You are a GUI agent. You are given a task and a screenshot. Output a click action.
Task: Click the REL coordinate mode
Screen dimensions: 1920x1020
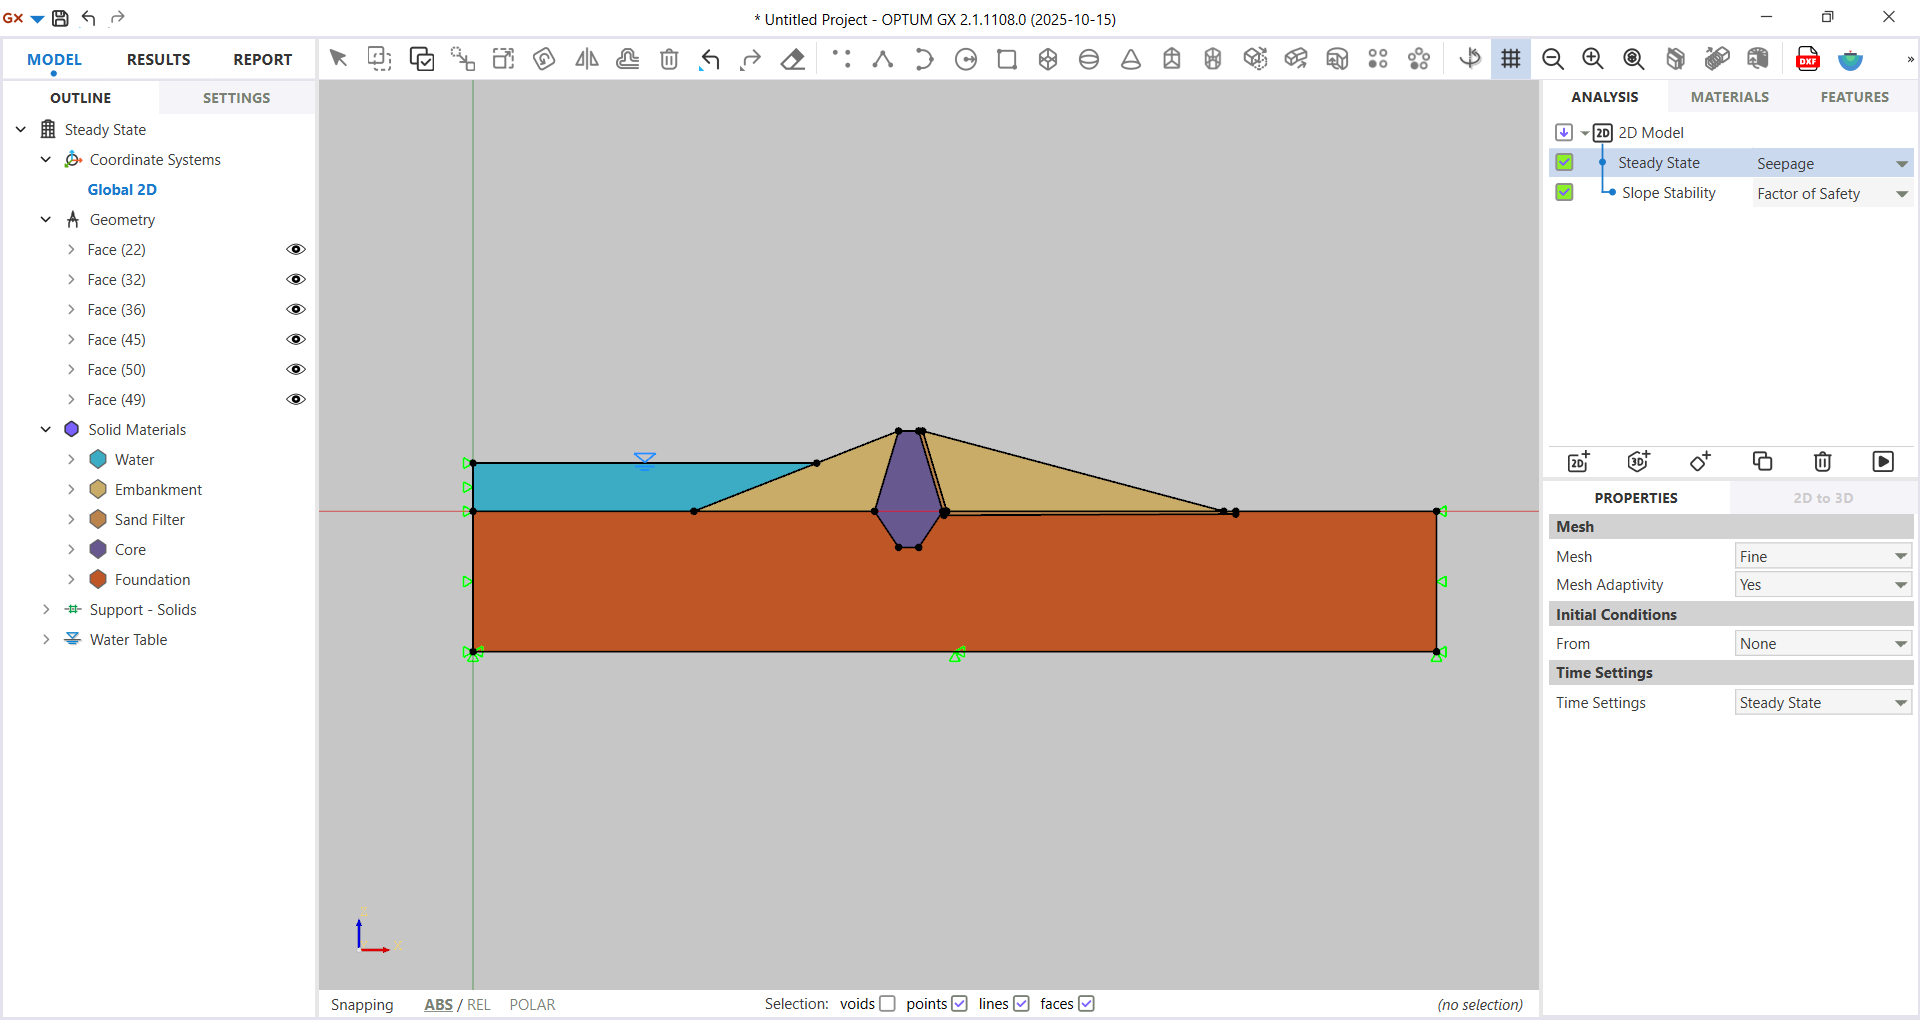[479, 1004]
